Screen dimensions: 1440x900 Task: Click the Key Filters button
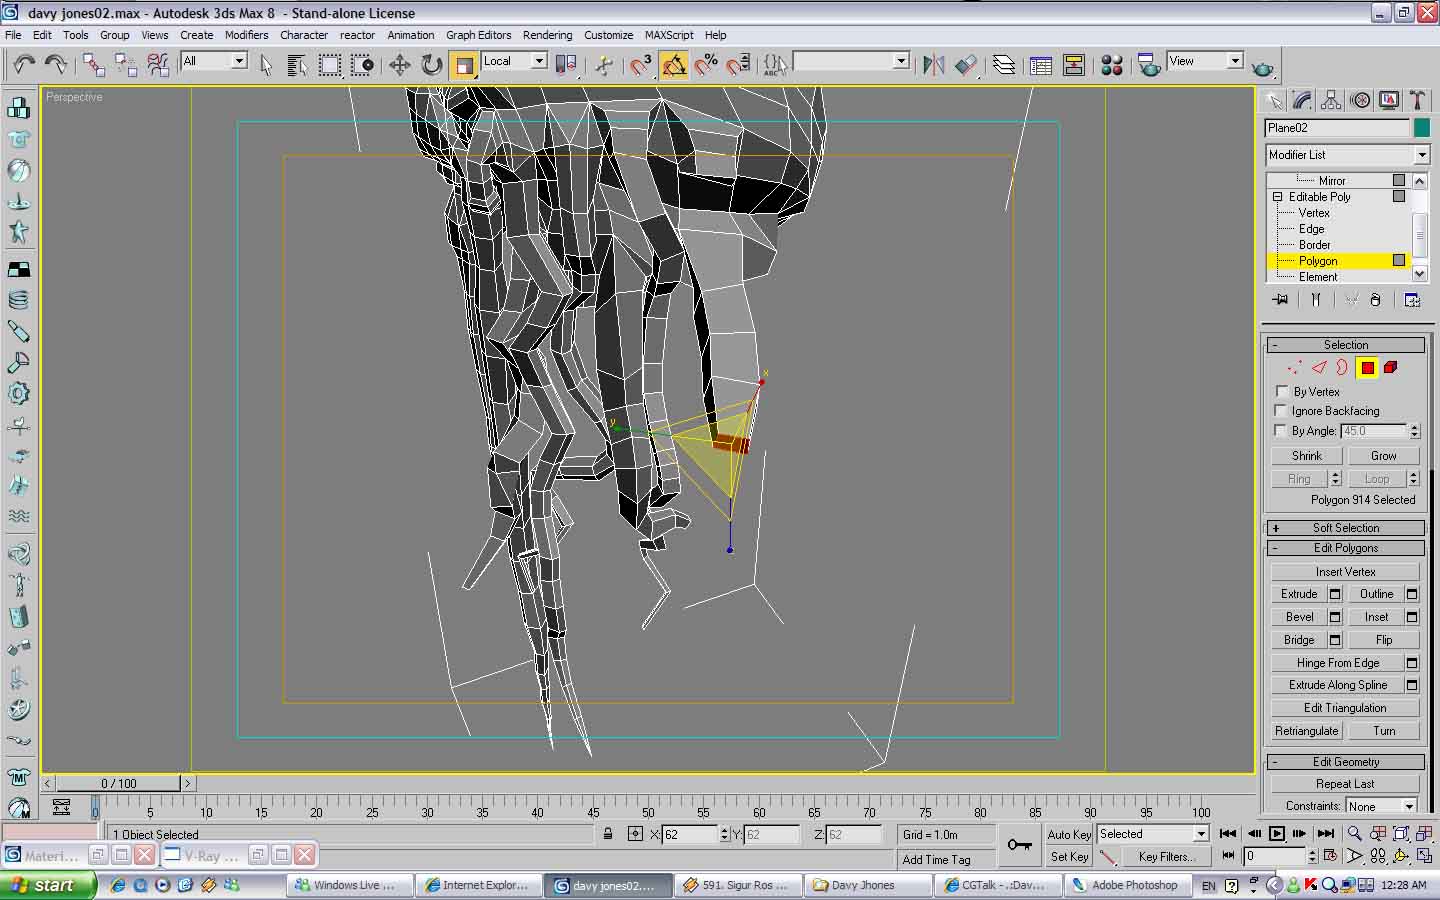coord(1167,857)
